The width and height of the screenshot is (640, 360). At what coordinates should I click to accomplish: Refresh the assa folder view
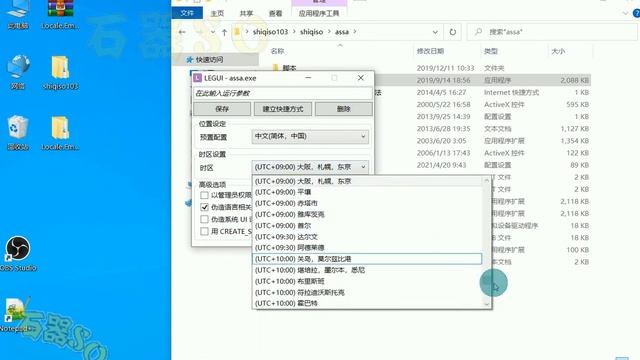point(453,32)
